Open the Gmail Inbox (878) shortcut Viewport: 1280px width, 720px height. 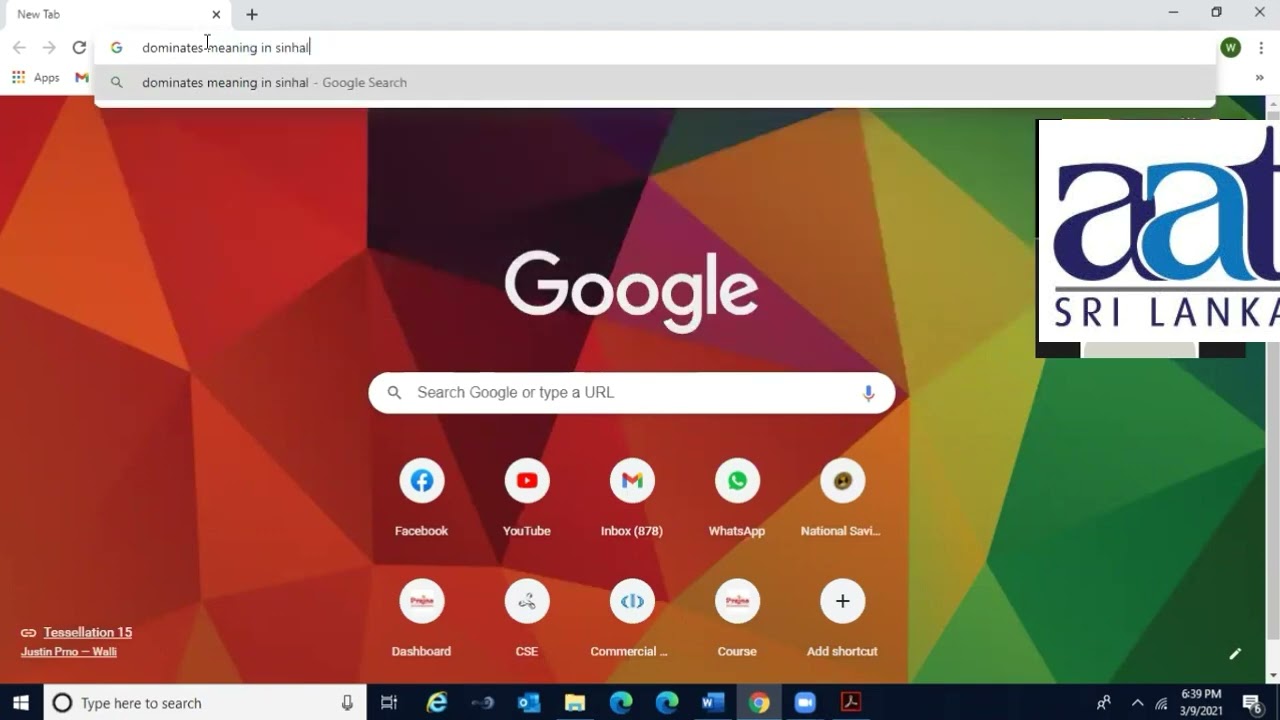coord(632,481)
